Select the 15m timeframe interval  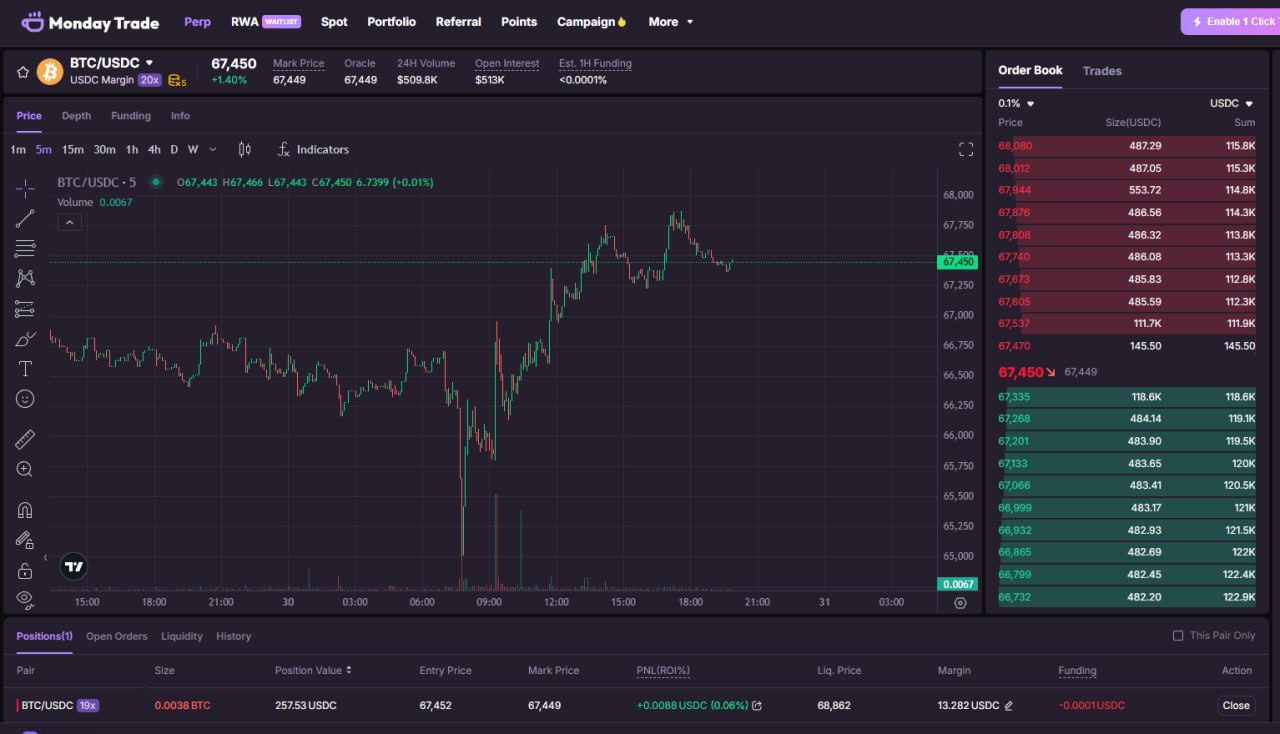tap(73, 149)
